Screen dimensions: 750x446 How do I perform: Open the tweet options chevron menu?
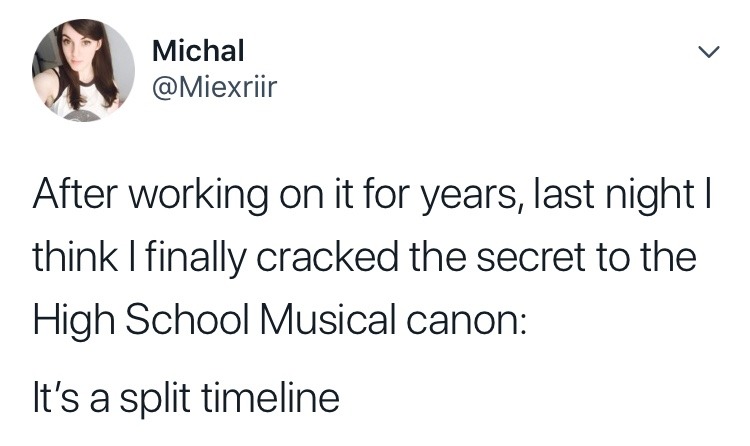pos(707,52)
